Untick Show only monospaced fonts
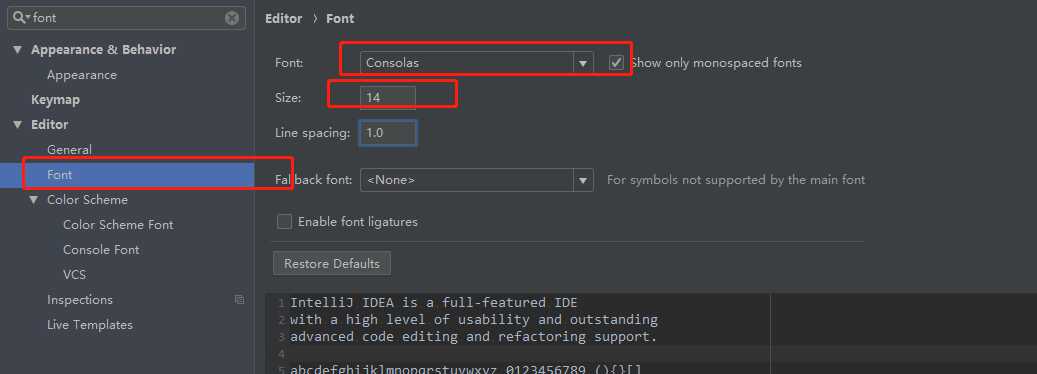 click(x=616, y=63)
